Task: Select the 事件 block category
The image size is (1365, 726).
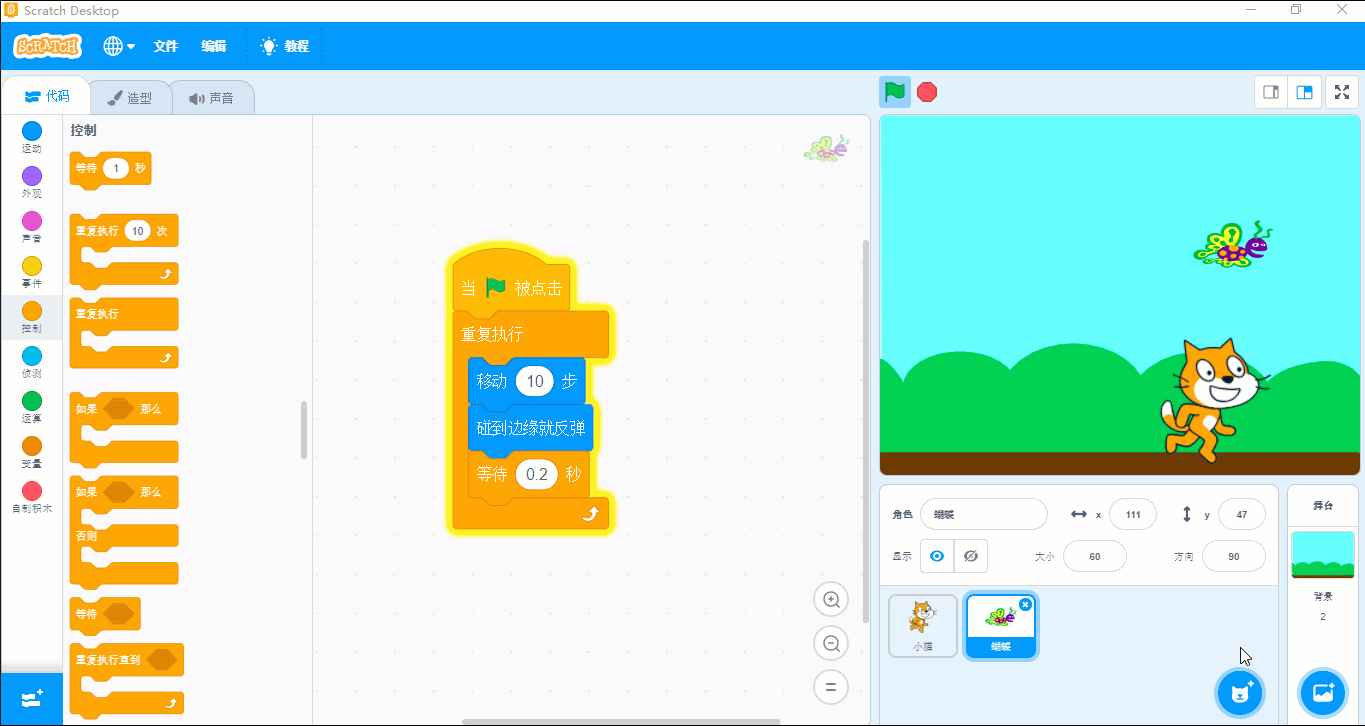Action: (x=32, y=272)
